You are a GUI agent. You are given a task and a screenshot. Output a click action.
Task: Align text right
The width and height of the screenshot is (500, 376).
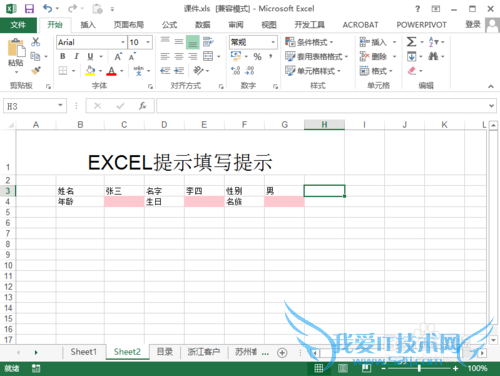tap(193, 56)
